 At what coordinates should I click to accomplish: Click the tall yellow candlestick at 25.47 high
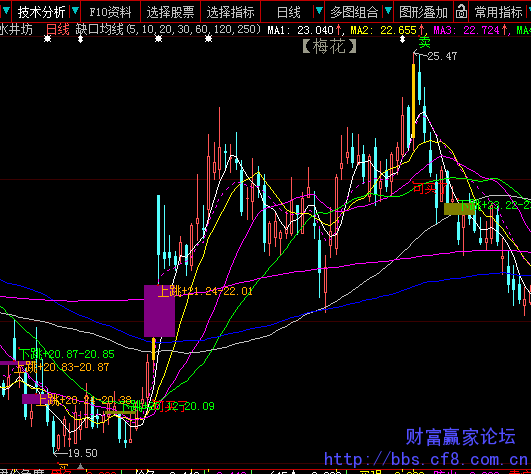tap(413, 101)
